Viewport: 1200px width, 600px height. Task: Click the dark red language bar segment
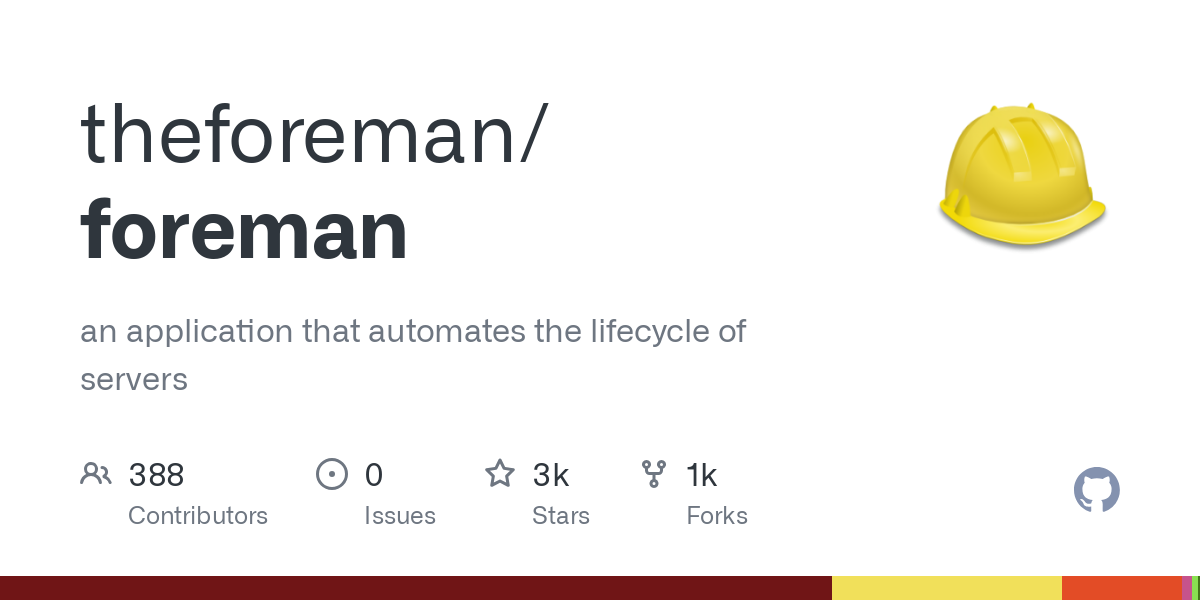click(x=416, y=588)
